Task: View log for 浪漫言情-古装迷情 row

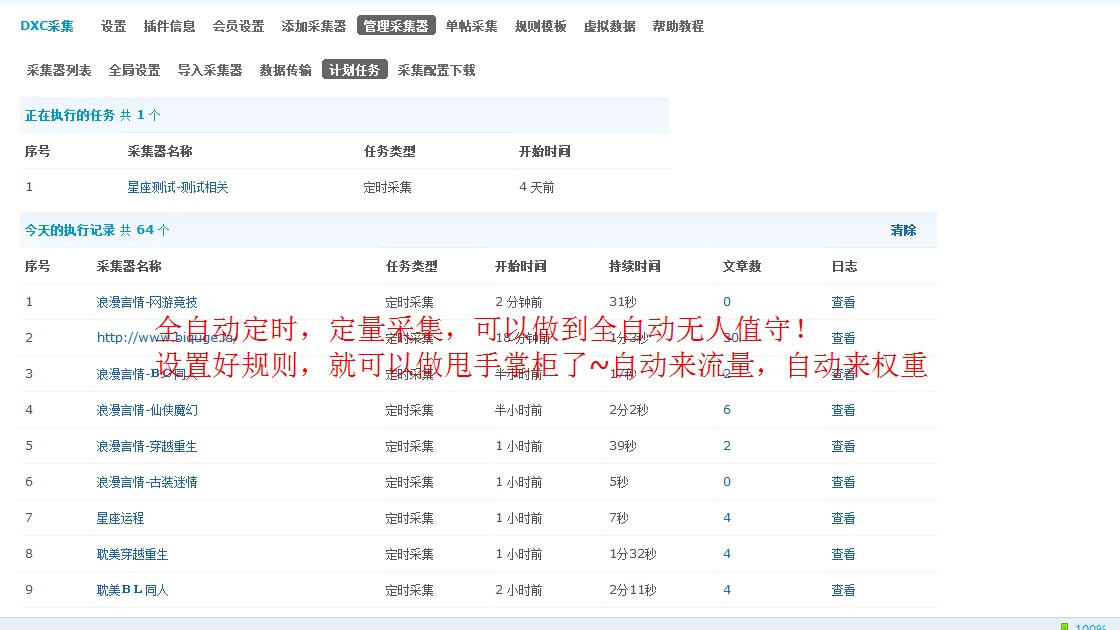Action: (x=844, y=482)
